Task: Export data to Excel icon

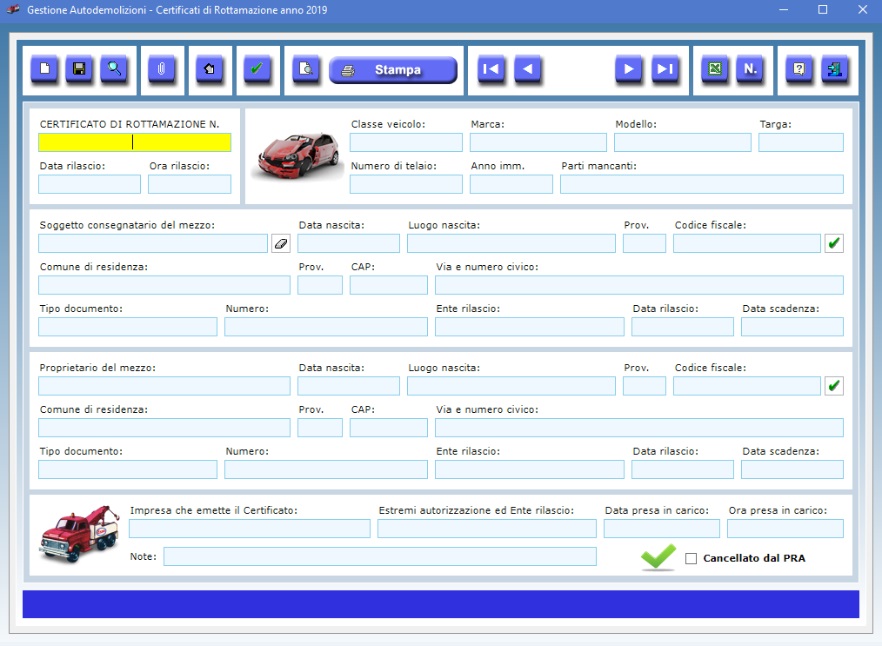Action: pyautogui.click(x=715, y=69)
